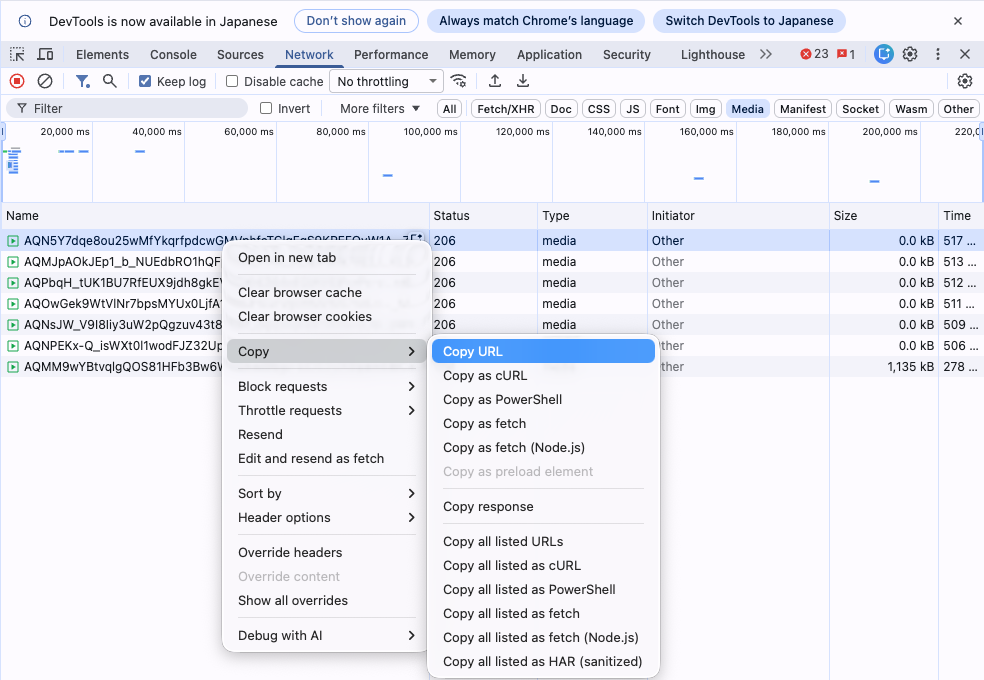Stop recording the network log

pos(17,81)
